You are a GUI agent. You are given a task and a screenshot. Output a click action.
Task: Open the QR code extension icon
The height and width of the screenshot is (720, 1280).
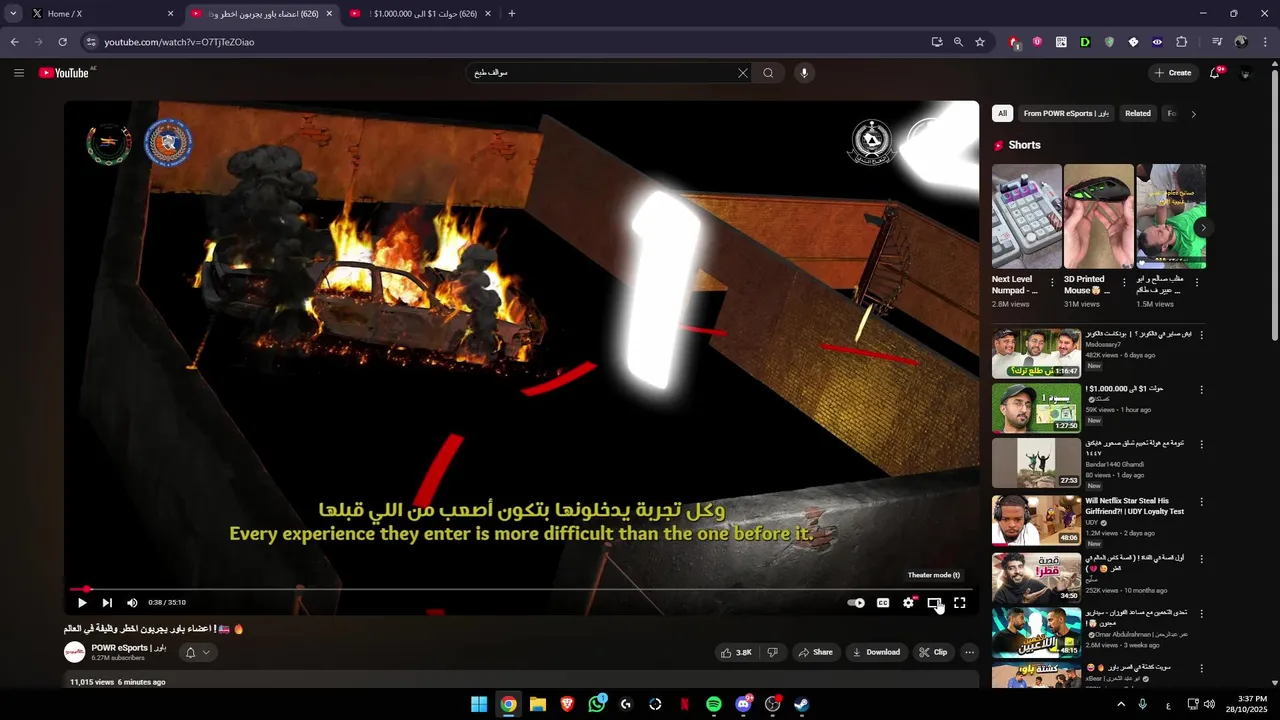[x=1061, y=42]
